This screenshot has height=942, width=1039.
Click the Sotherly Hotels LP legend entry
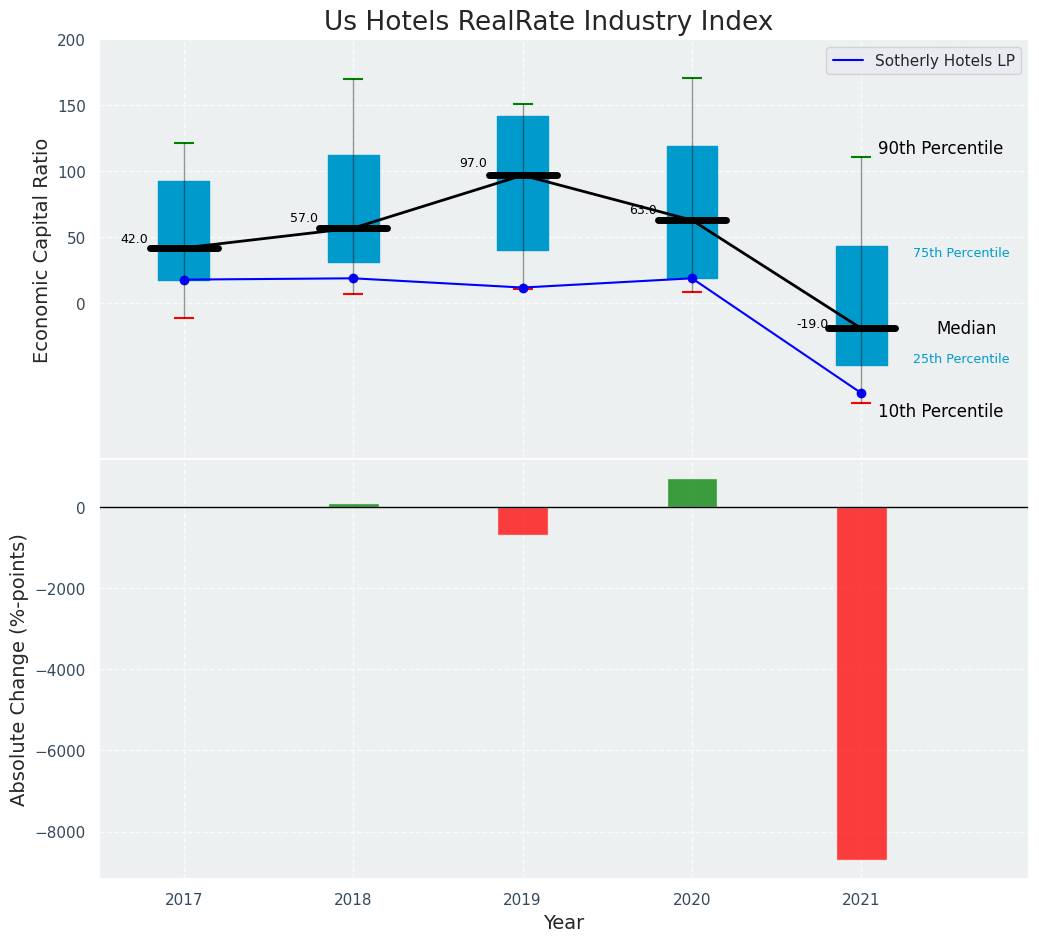944,61
